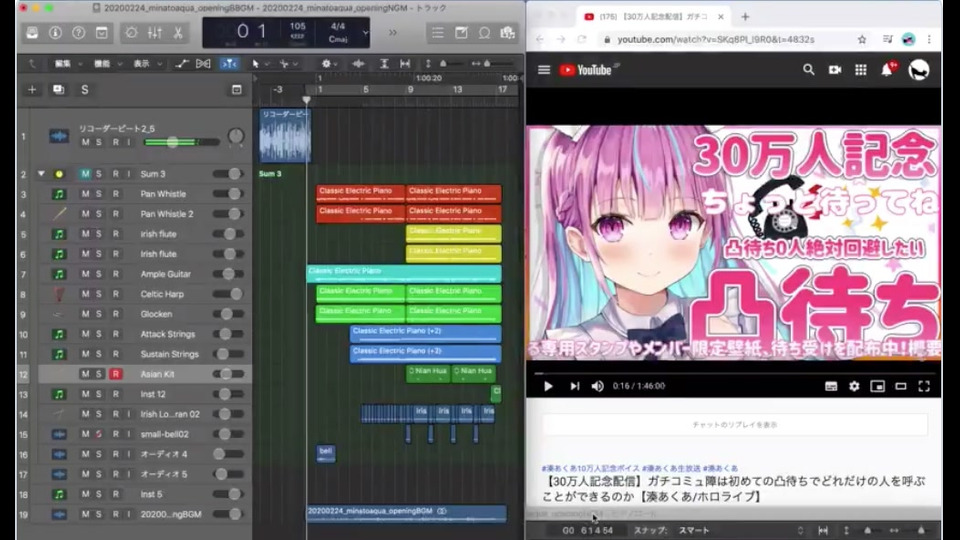Open the gear settings dropdown in tracks toolbar

[329, 64]
